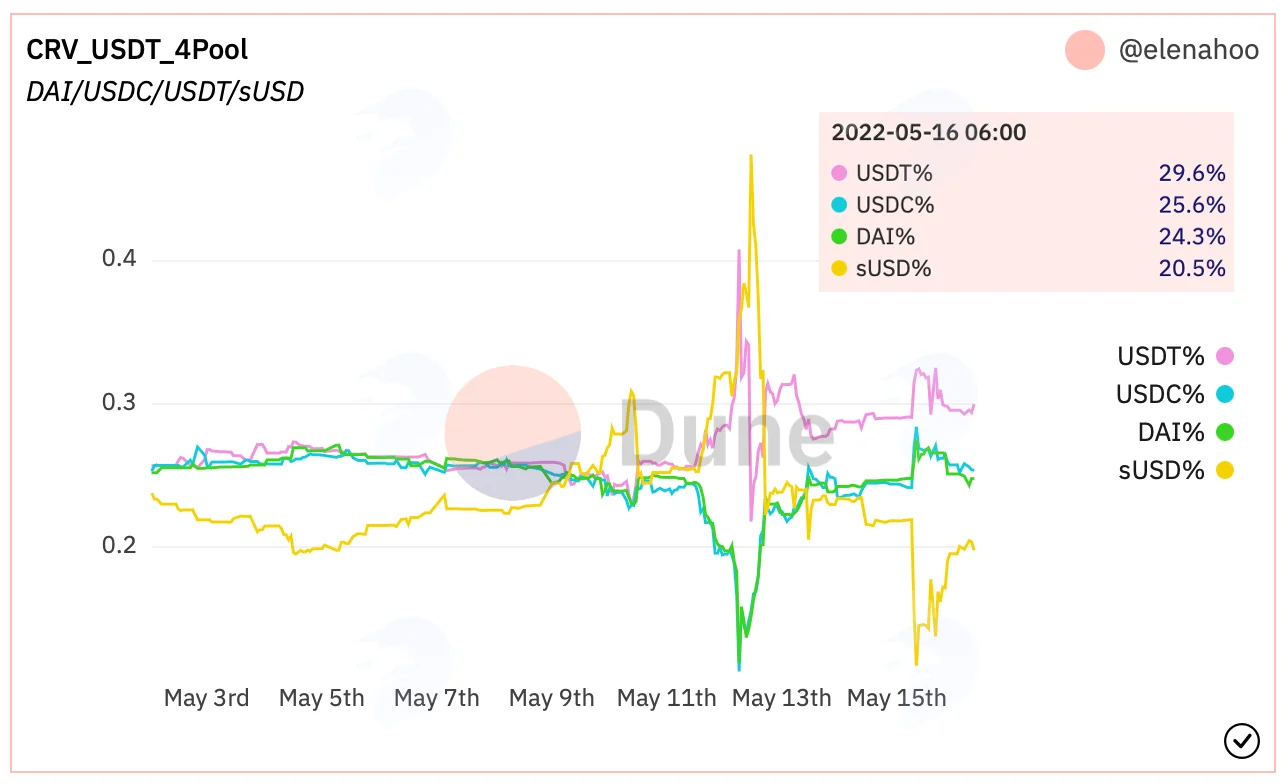Click the checkmark icon at bottom right
The image size is (1288, 784).
tap(1241, 740)
